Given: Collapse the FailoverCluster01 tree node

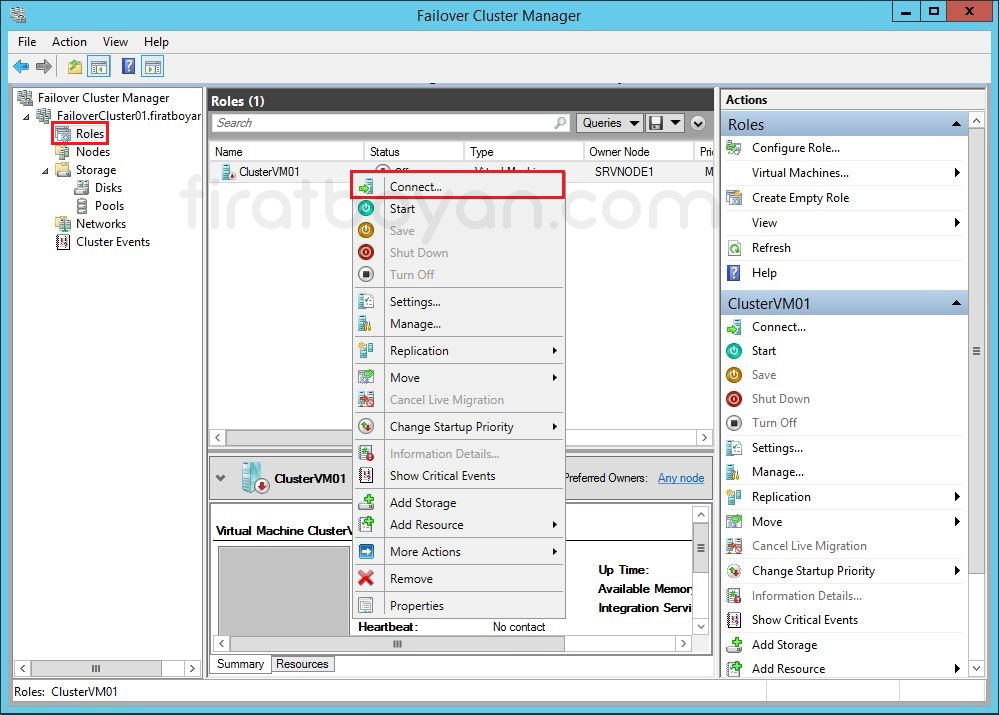Looking at the screenshot, I should click(x=26, y=117).
